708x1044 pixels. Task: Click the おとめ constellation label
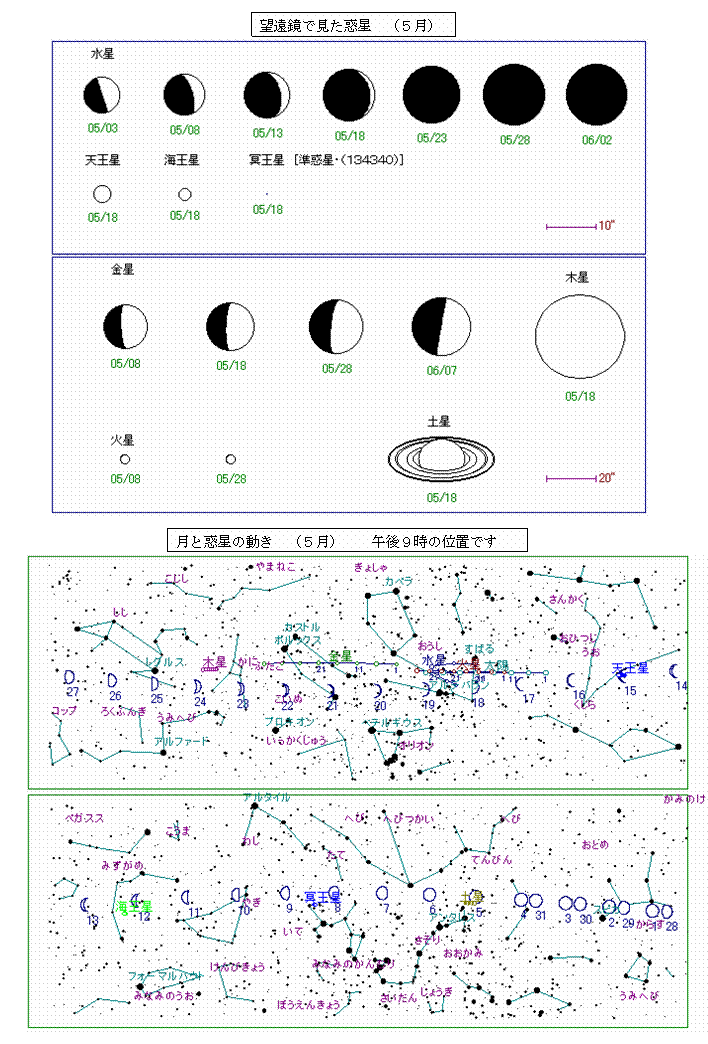click(595, 845)
